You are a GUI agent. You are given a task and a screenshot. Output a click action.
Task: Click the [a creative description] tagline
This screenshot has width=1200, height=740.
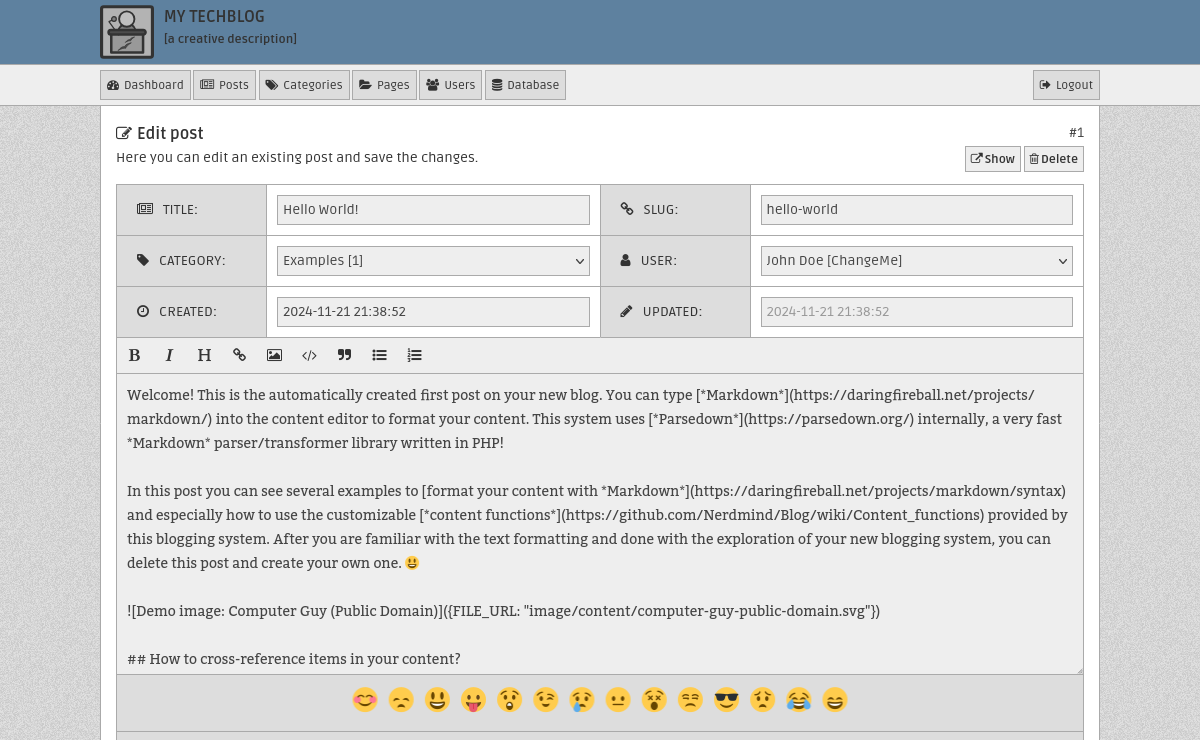(x=230, y=39)
